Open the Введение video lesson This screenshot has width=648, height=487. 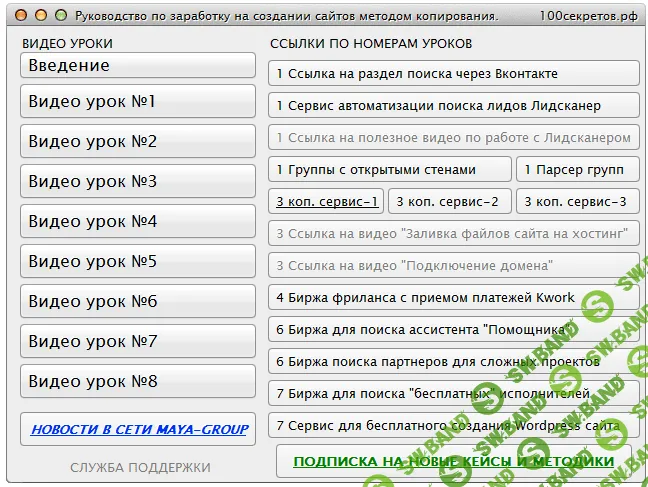click(138, 65)
